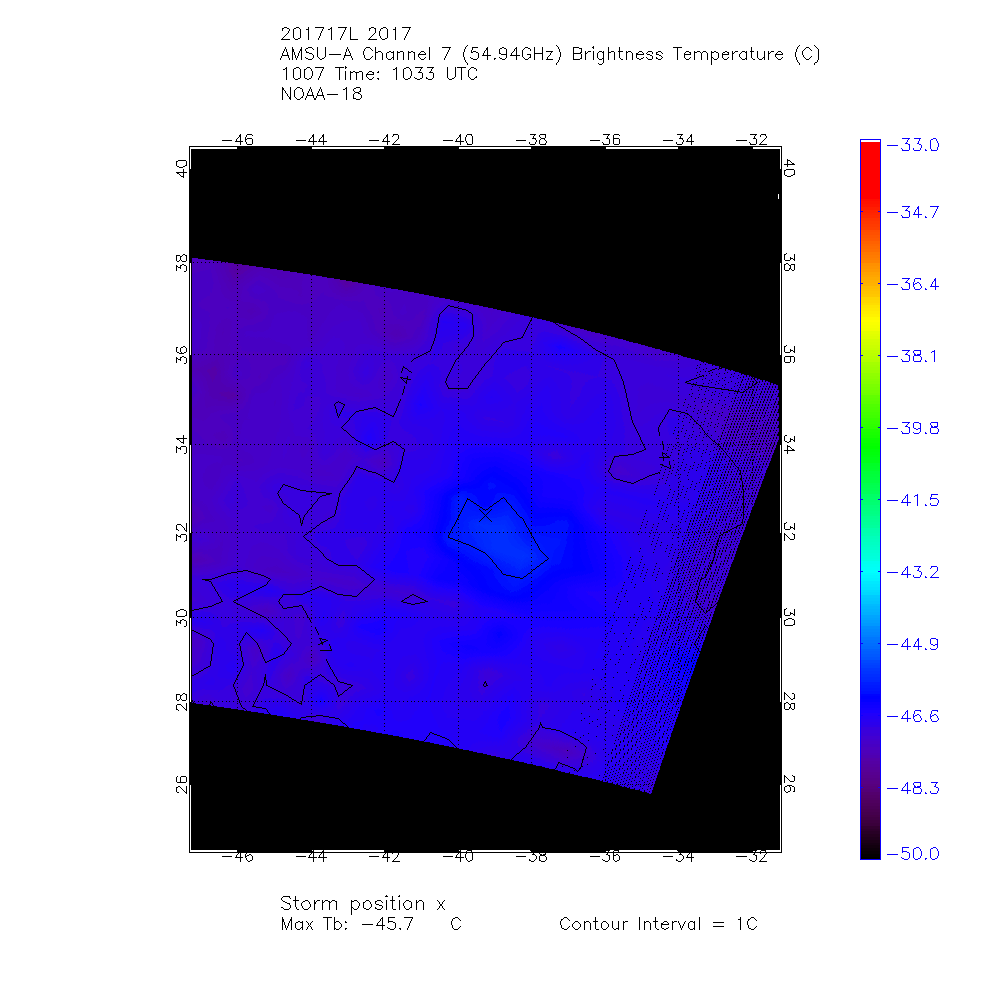The height and width of the screenshot is (1000, 1000).
Task: Click the -32 longitude label on bottom axis
Action: pyautogui.click(x=754, y=857)
